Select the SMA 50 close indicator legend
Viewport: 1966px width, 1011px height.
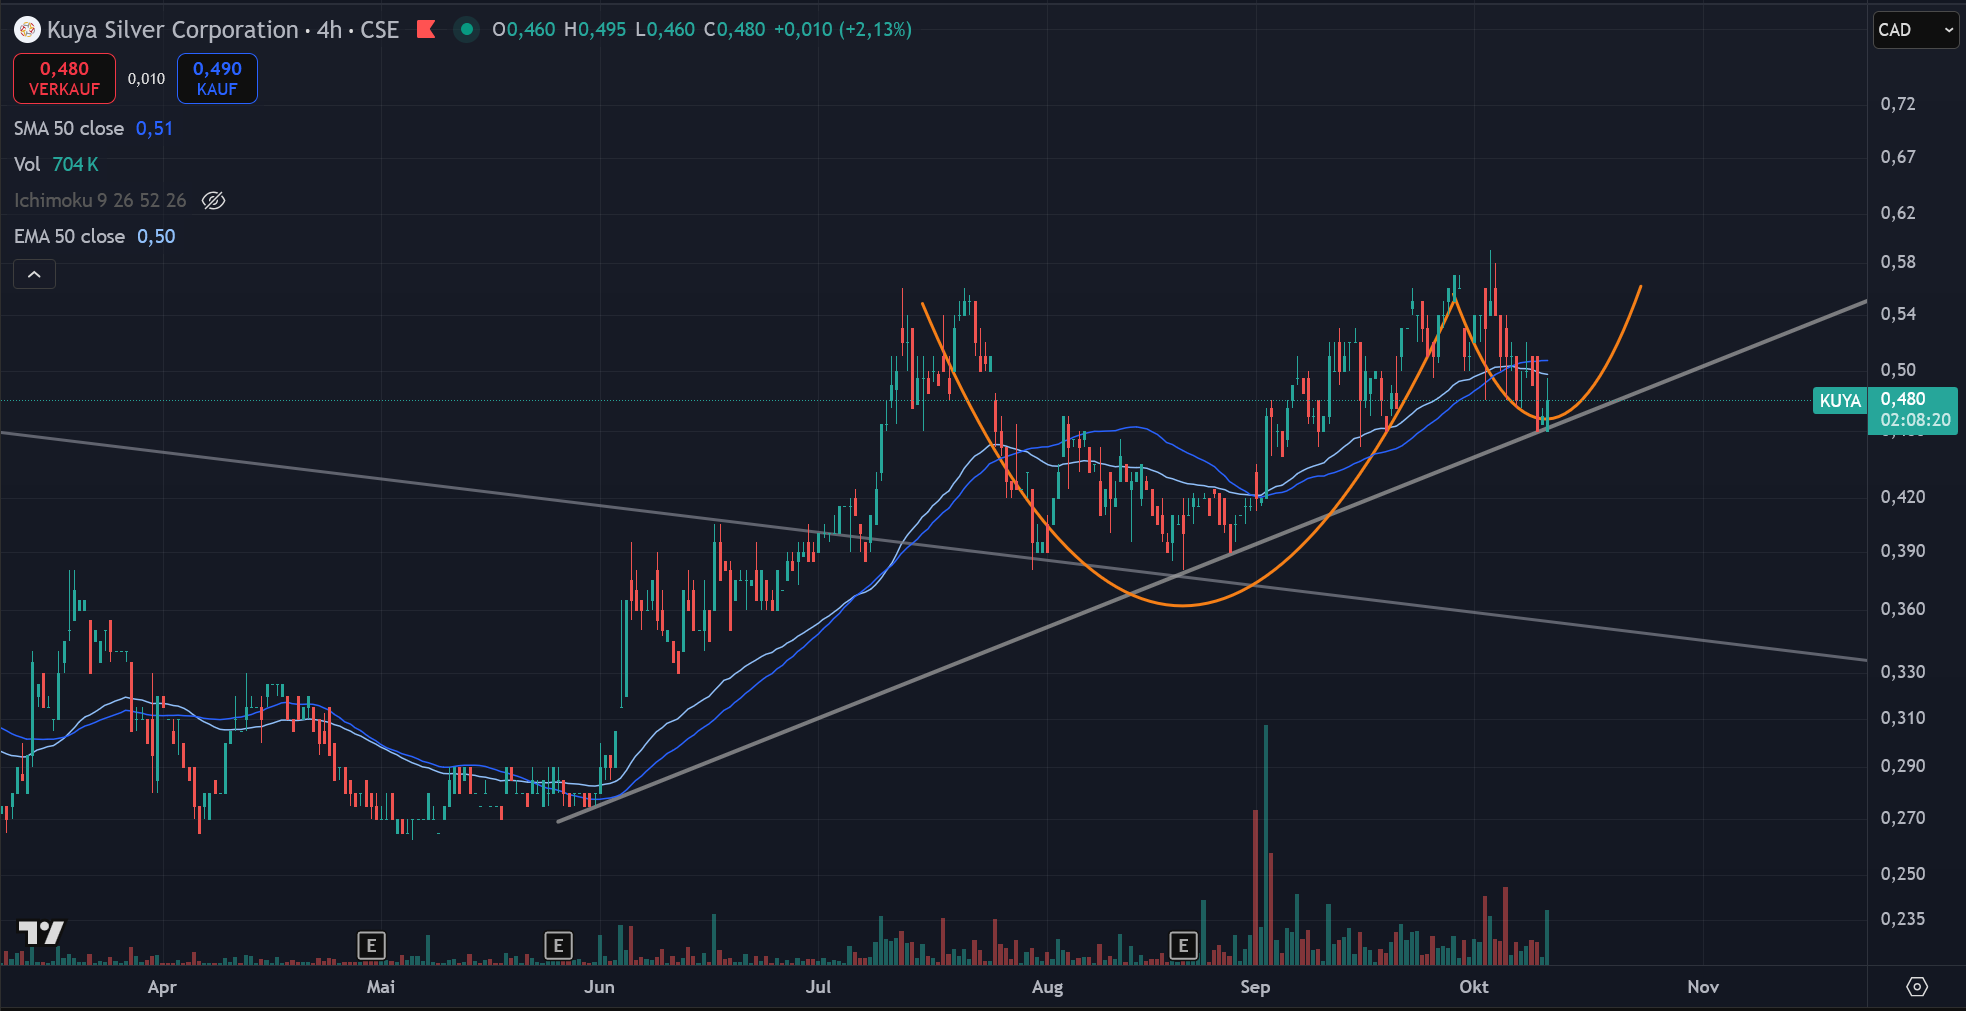tap(69, 128)
